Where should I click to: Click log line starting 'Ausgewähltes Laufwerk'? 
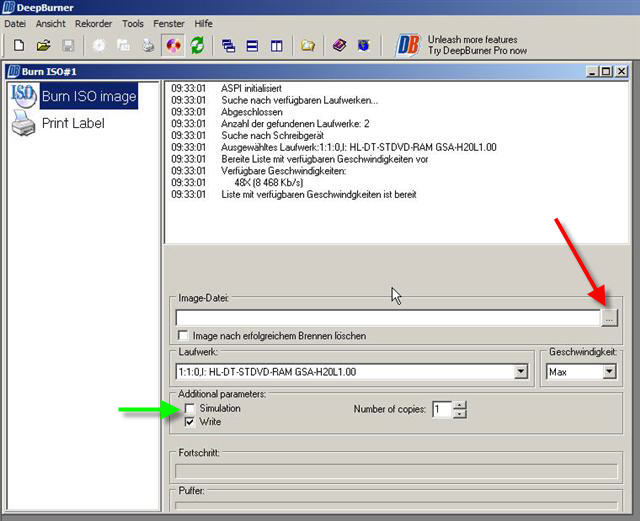pos(358,147)
